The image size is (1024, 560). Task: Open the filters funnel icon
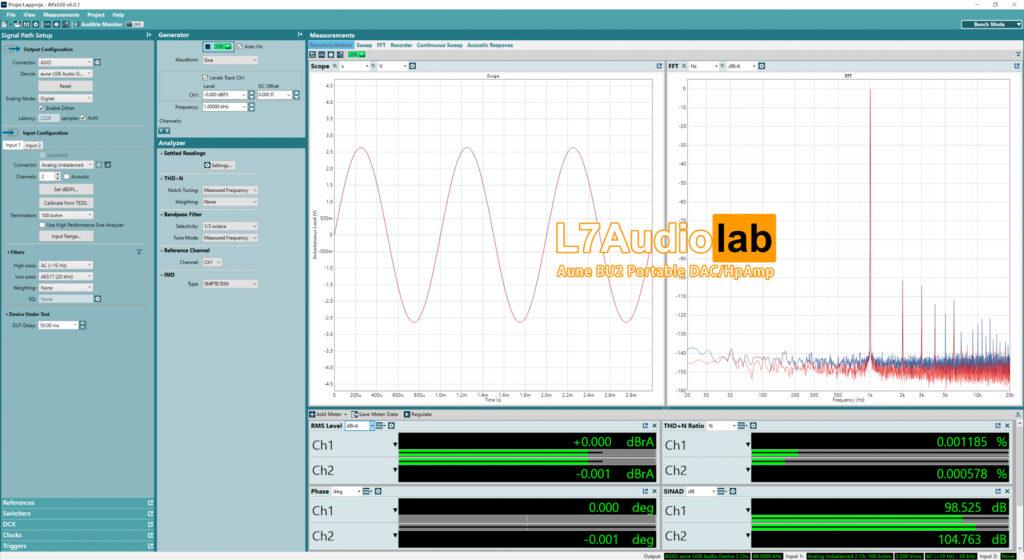tap(139, 252)
